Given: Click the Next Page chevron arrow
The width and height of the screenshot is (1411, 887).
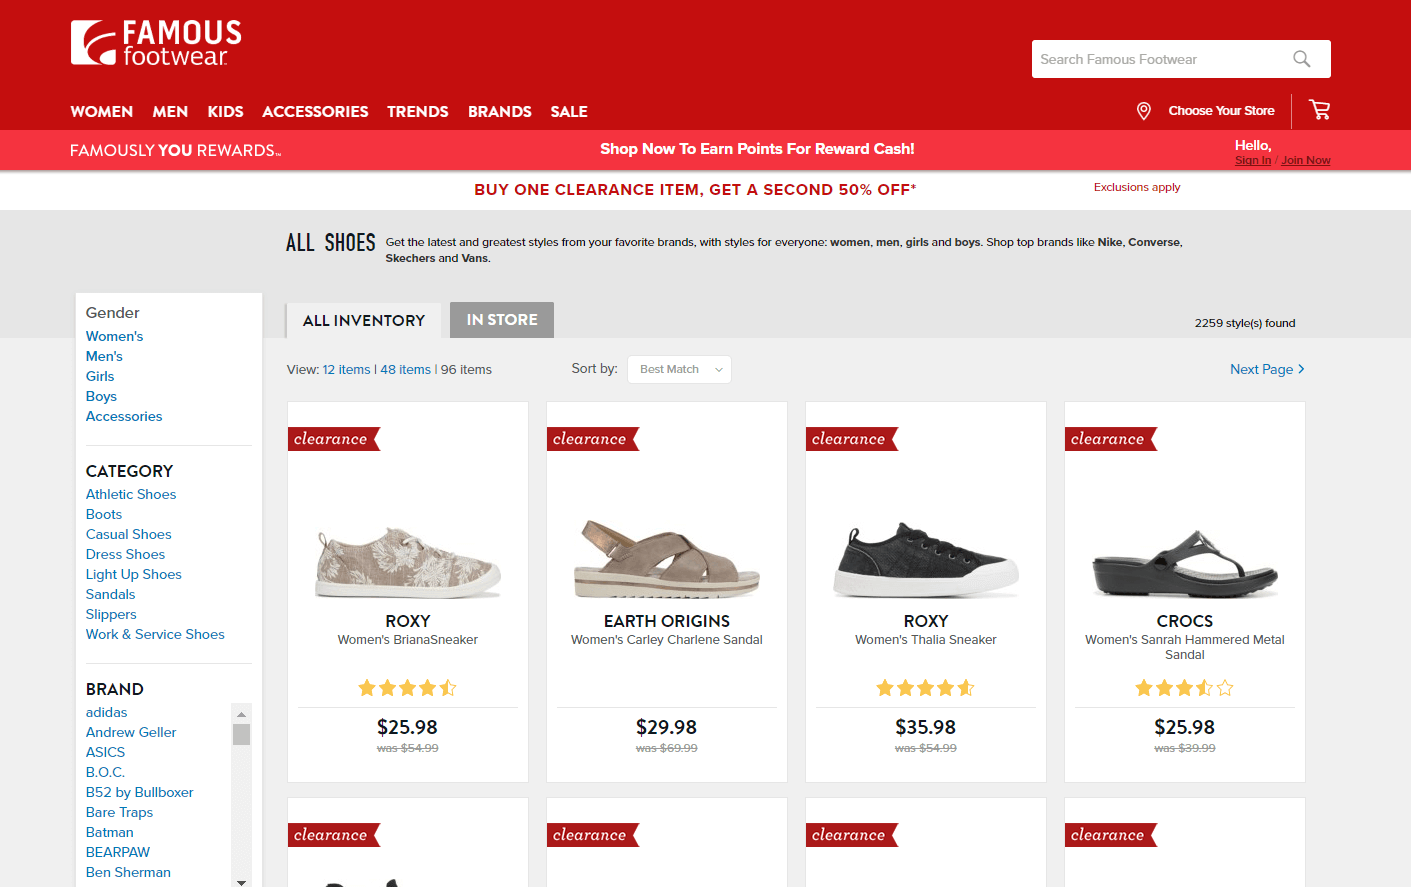Looking at the screenshot, I should (x=1301, y=369).
